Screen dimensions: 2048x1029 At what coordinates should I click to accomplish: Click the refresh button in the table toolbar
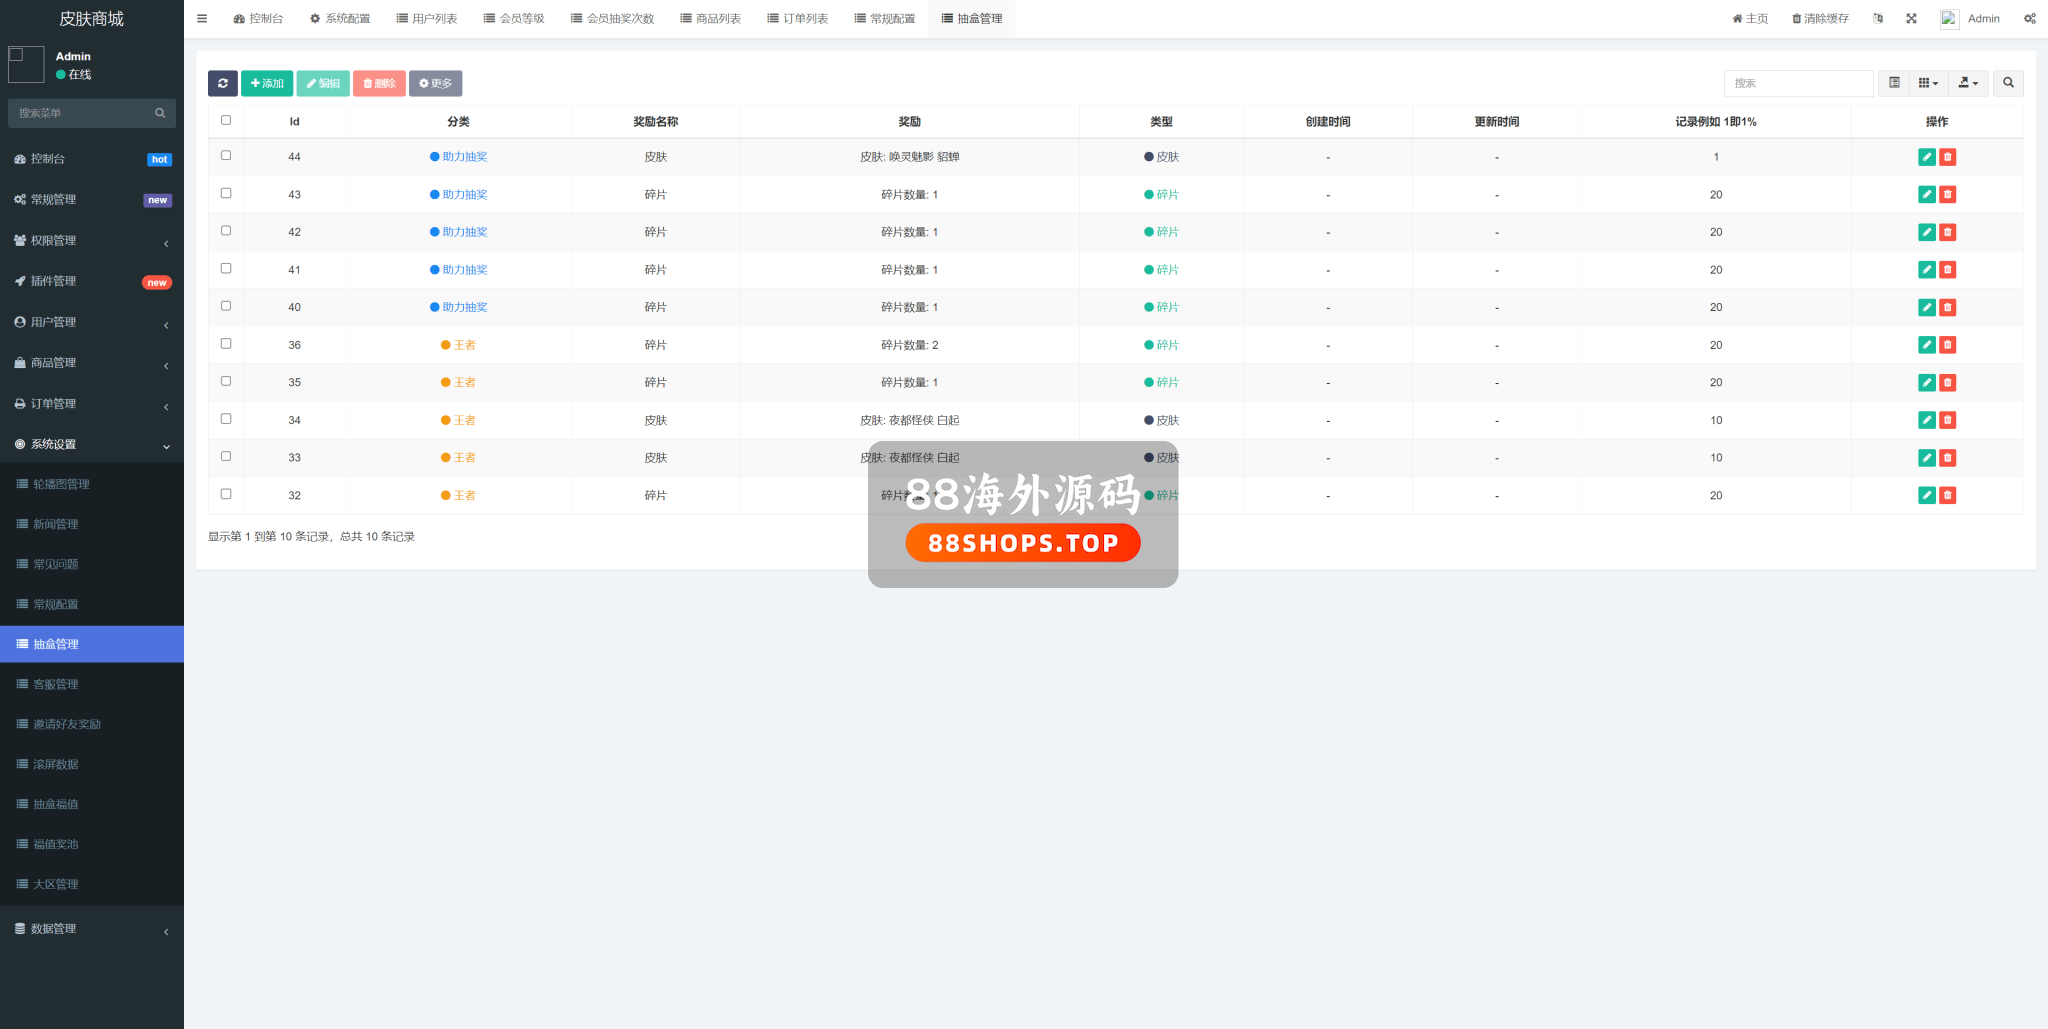pyautogui.click(x=222, y=83)
